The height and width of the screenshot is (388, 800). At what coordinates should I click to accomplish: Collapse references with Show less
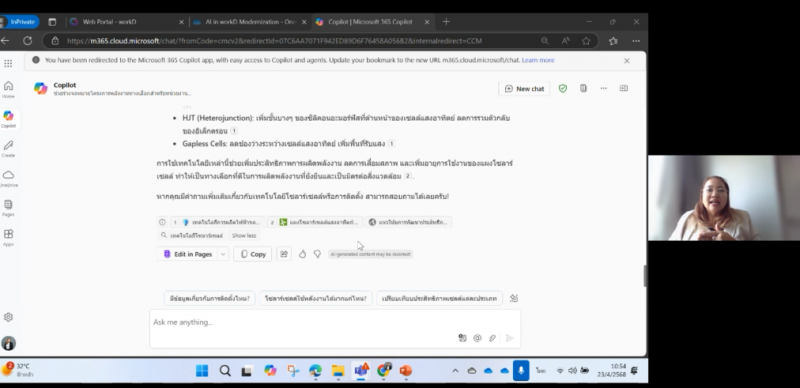click(244, 235)
